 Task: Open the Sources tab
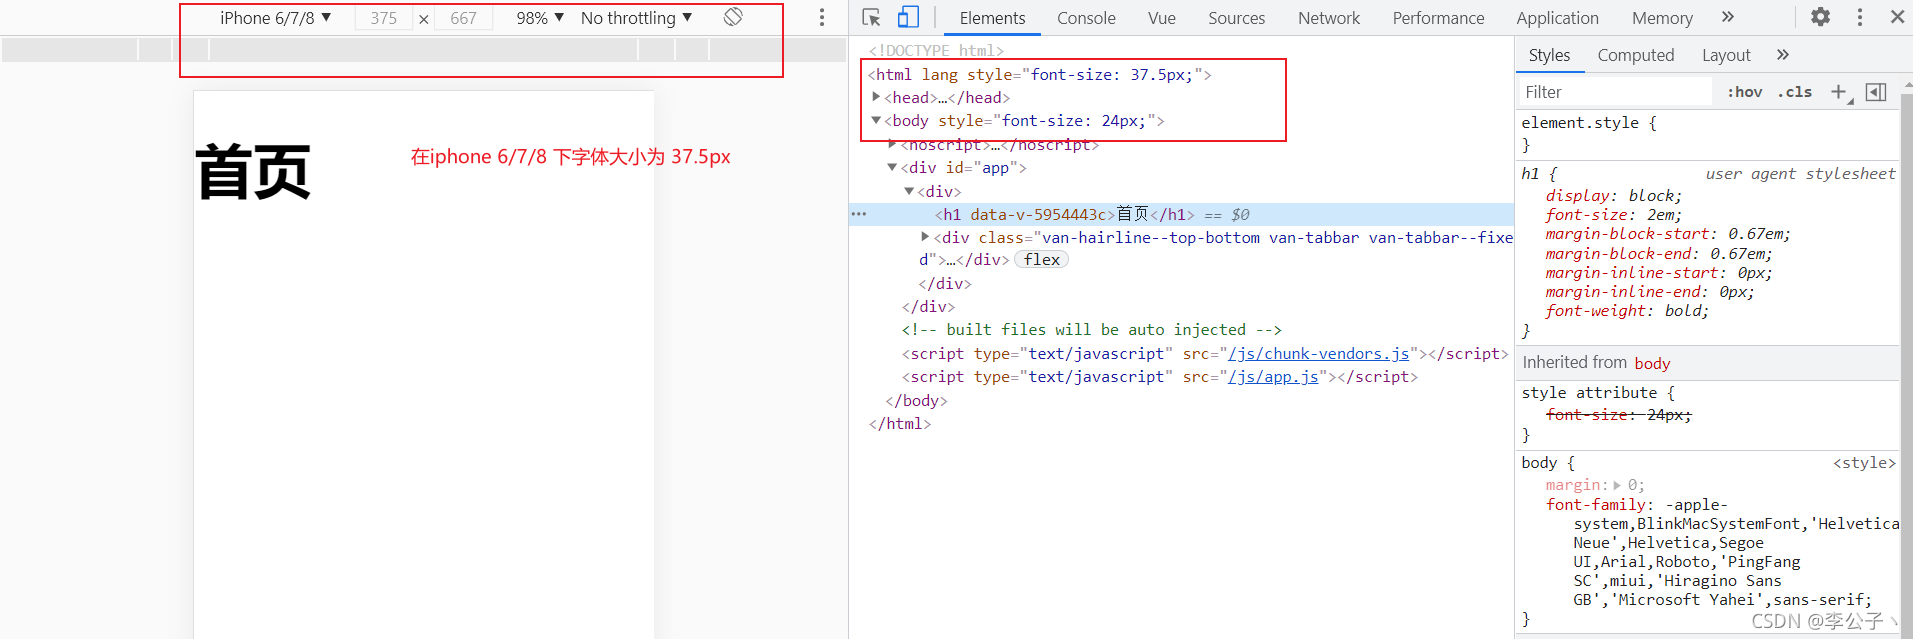pos(1236,18)
